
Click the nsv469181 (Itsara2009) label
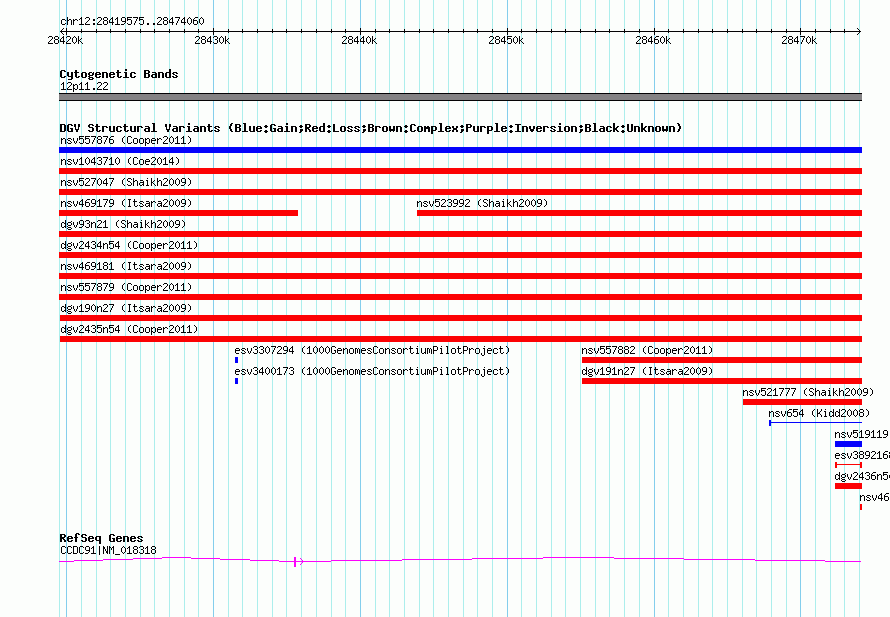click(x=126, y=266)
